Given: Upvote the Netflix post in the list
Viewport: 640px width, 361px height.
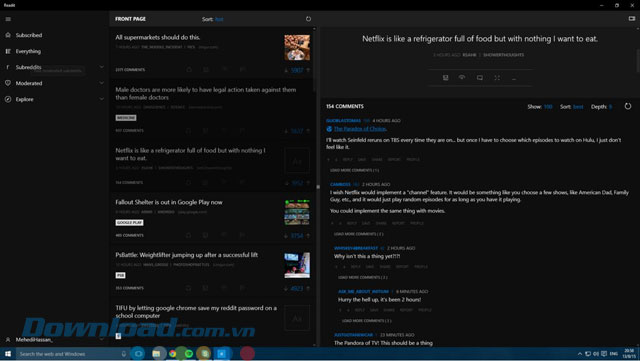Looking at the screenshot, I should tap(308, 183).
